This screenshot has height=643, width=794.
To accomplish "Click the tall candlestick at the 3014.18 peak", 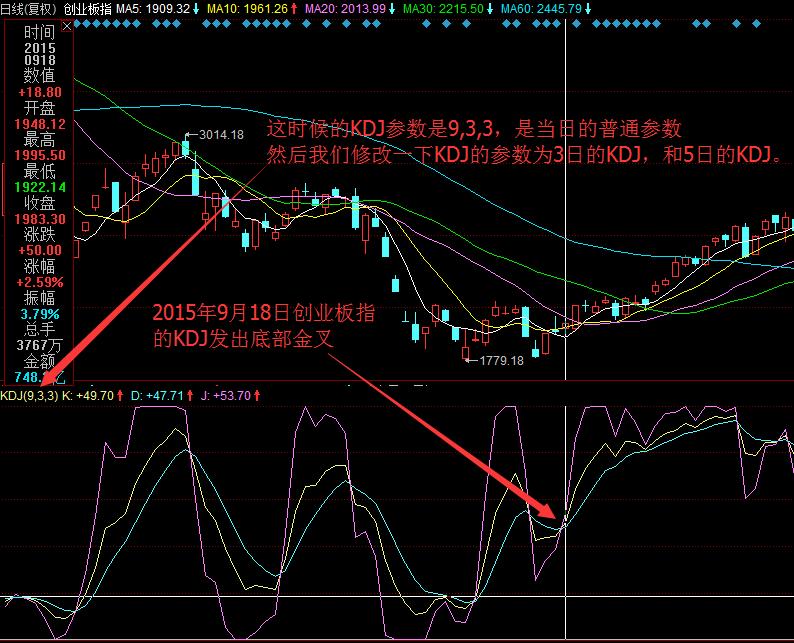I will point(185,148).
